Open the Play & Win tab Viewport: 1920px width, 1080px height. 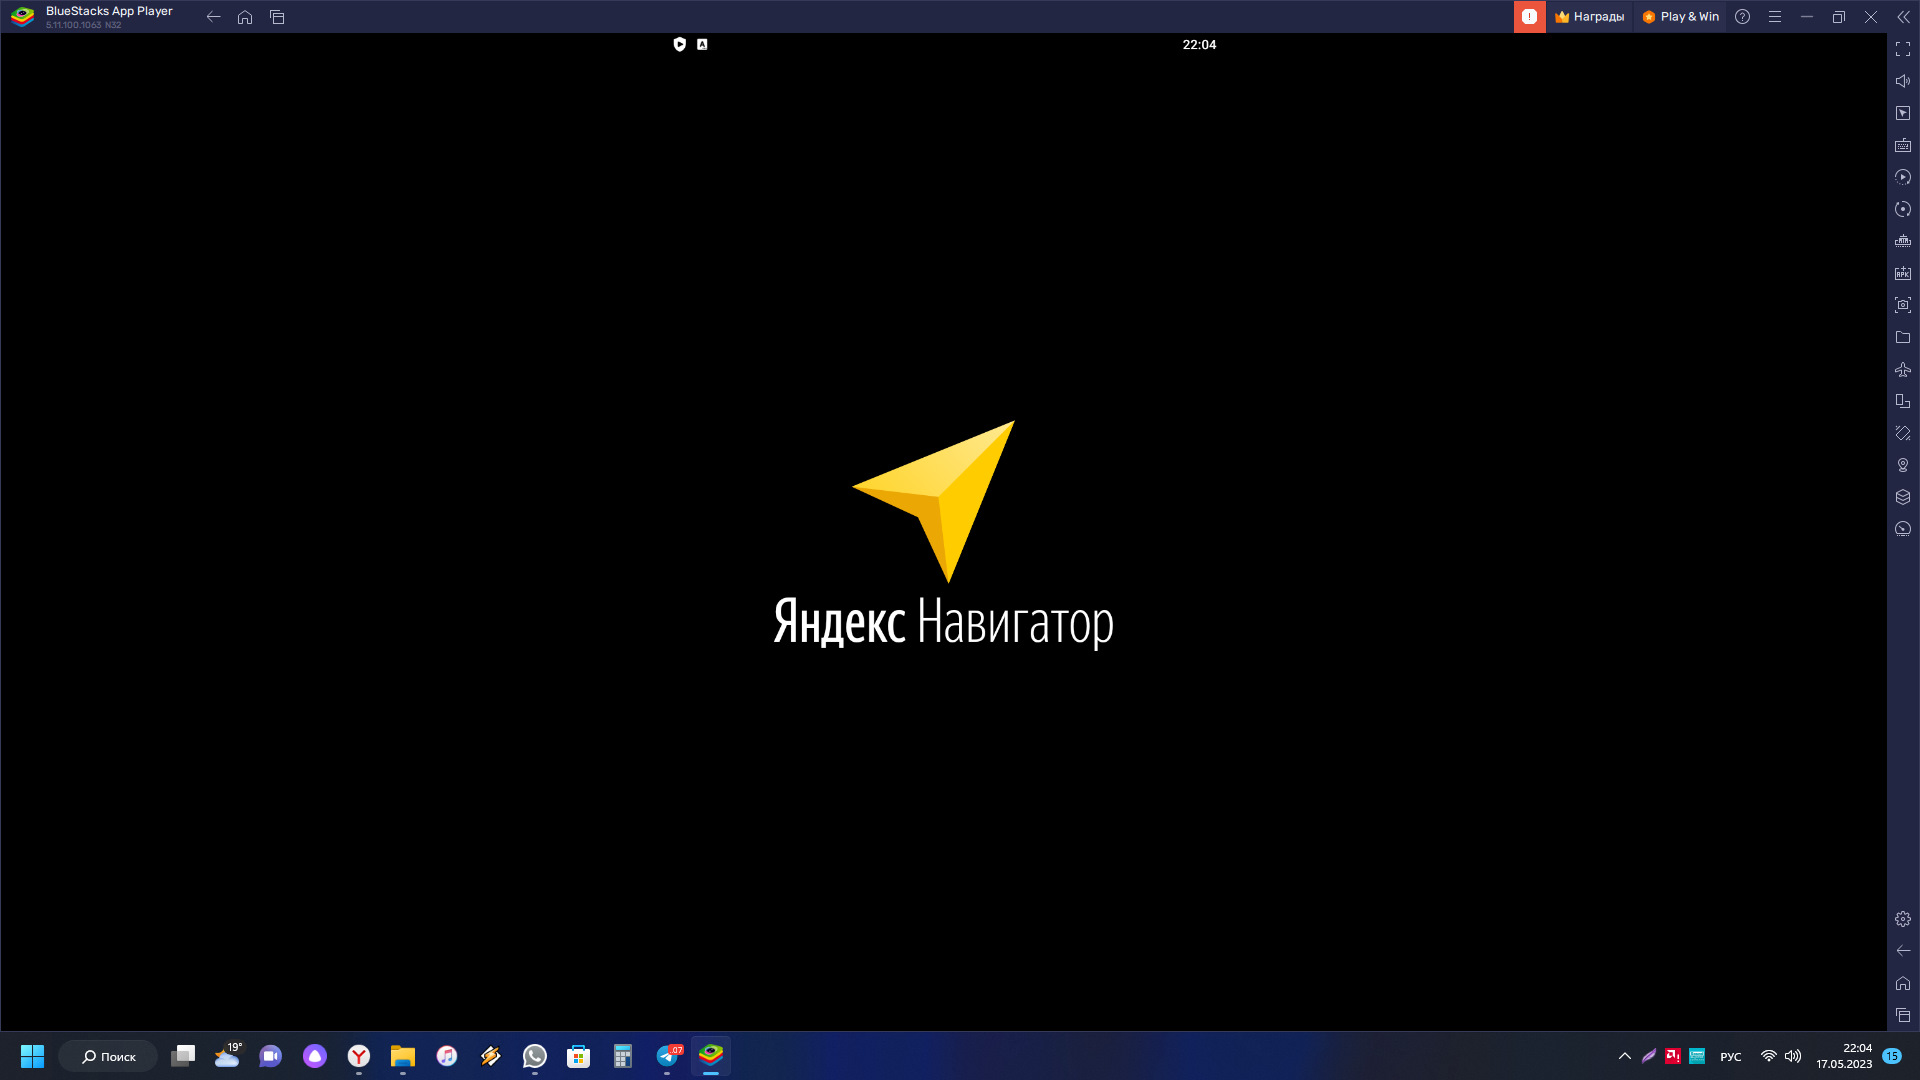[1680, 17]
